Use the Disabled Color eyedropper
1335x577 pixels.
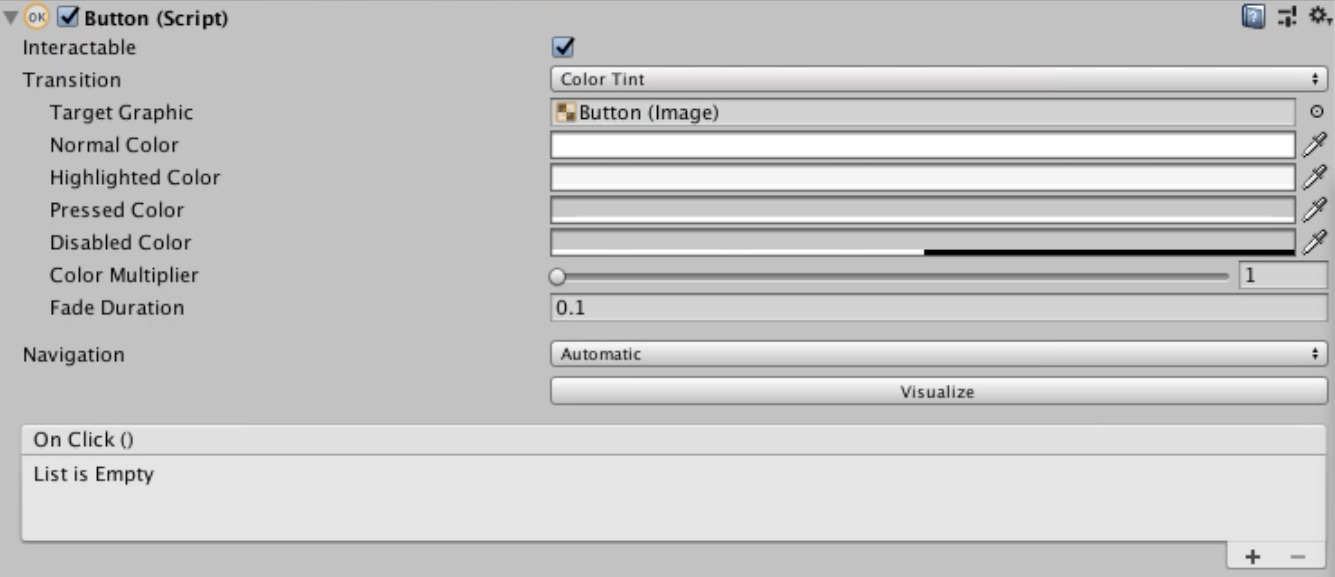tap(1315, 242)
